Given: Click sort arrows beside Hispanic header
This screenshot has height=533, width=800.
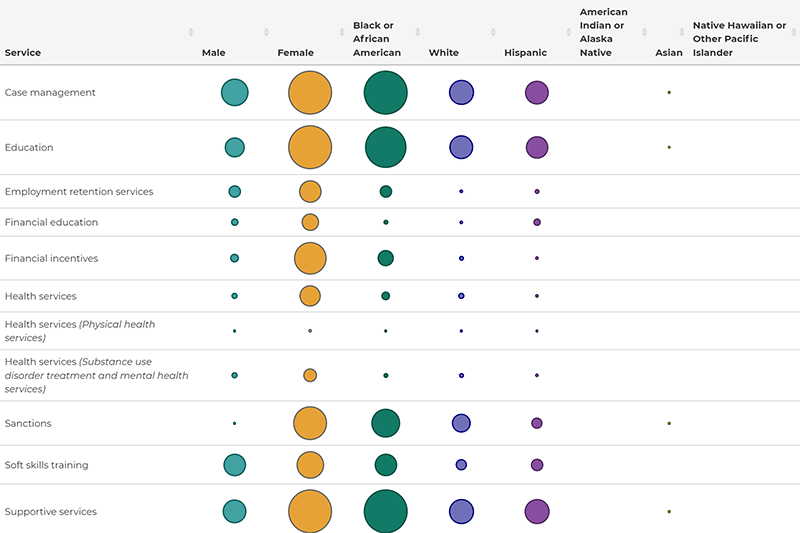Looking at the screenshot, I should pyautogui.click(x=569, y=32).
